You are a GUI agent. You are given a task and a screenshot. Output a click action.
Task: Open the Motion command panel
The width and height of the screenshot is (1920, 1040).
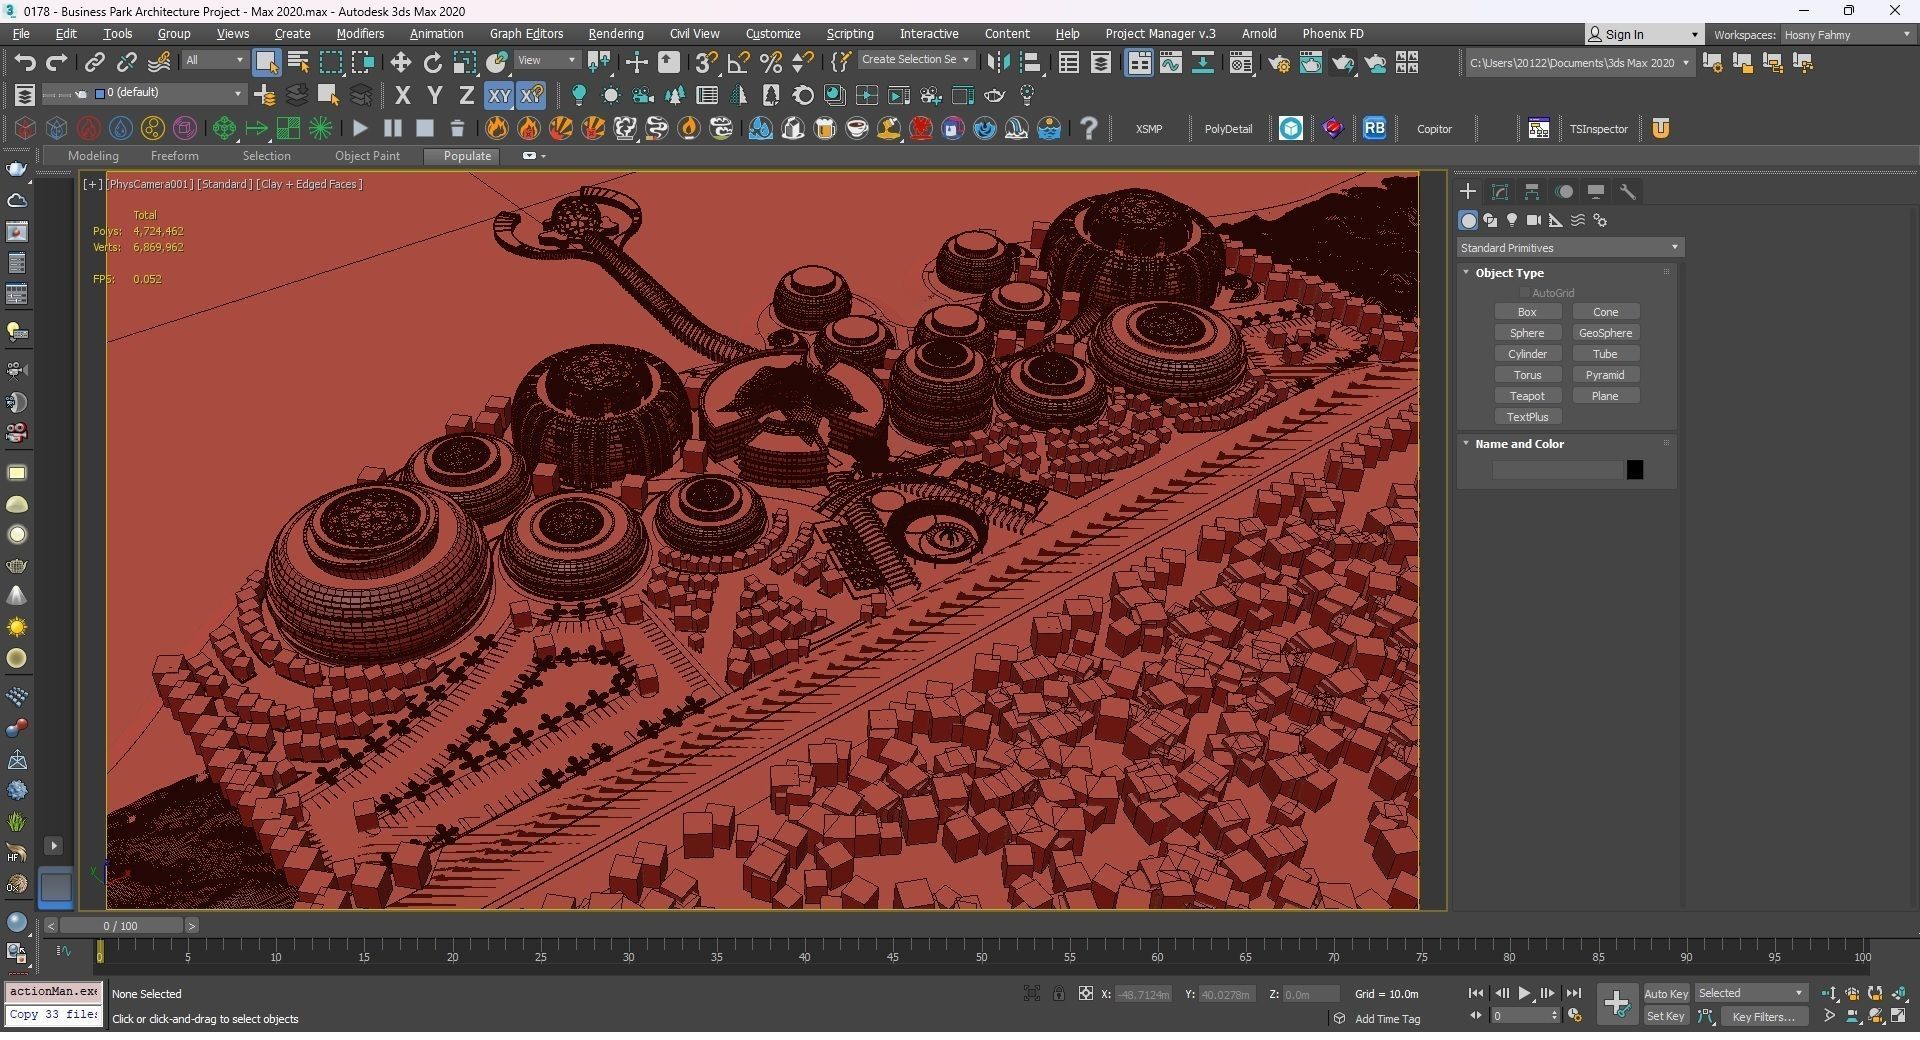(x=1564, y=191)
